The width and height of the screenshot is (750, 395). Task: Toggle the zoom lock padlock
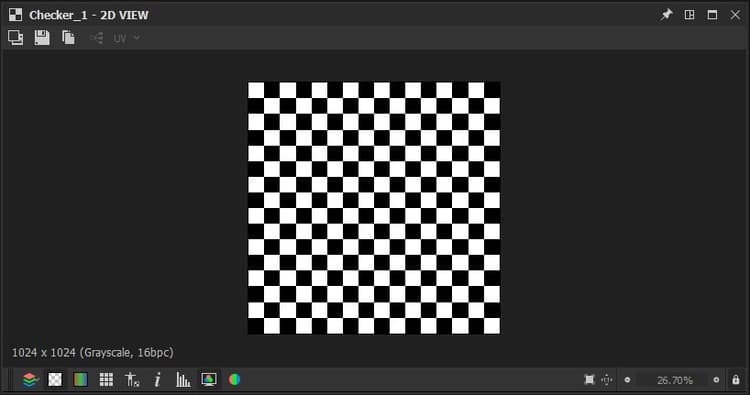pos(736,380)
